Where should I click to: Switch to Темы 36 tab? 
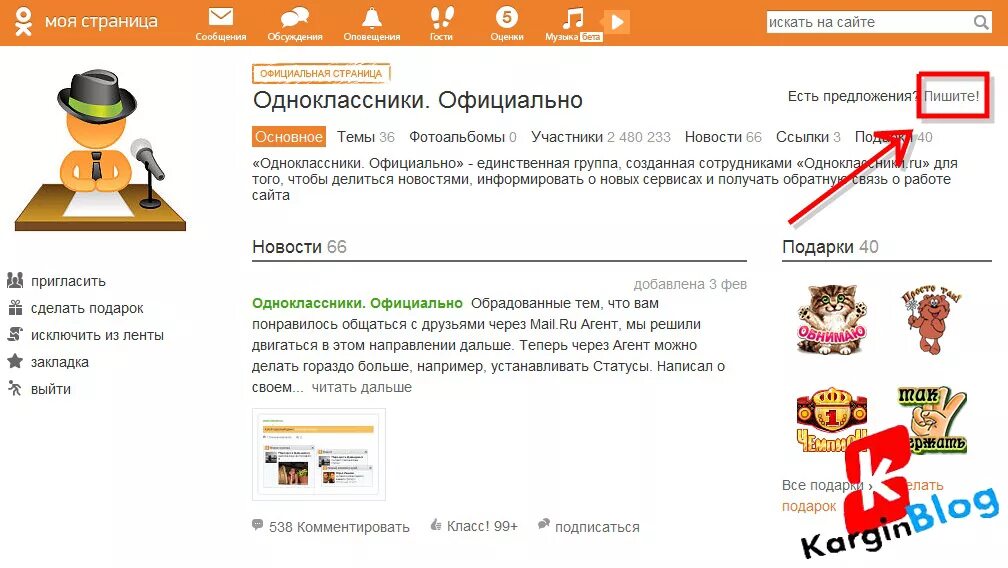pyautogui.click(x=366, y=137)
